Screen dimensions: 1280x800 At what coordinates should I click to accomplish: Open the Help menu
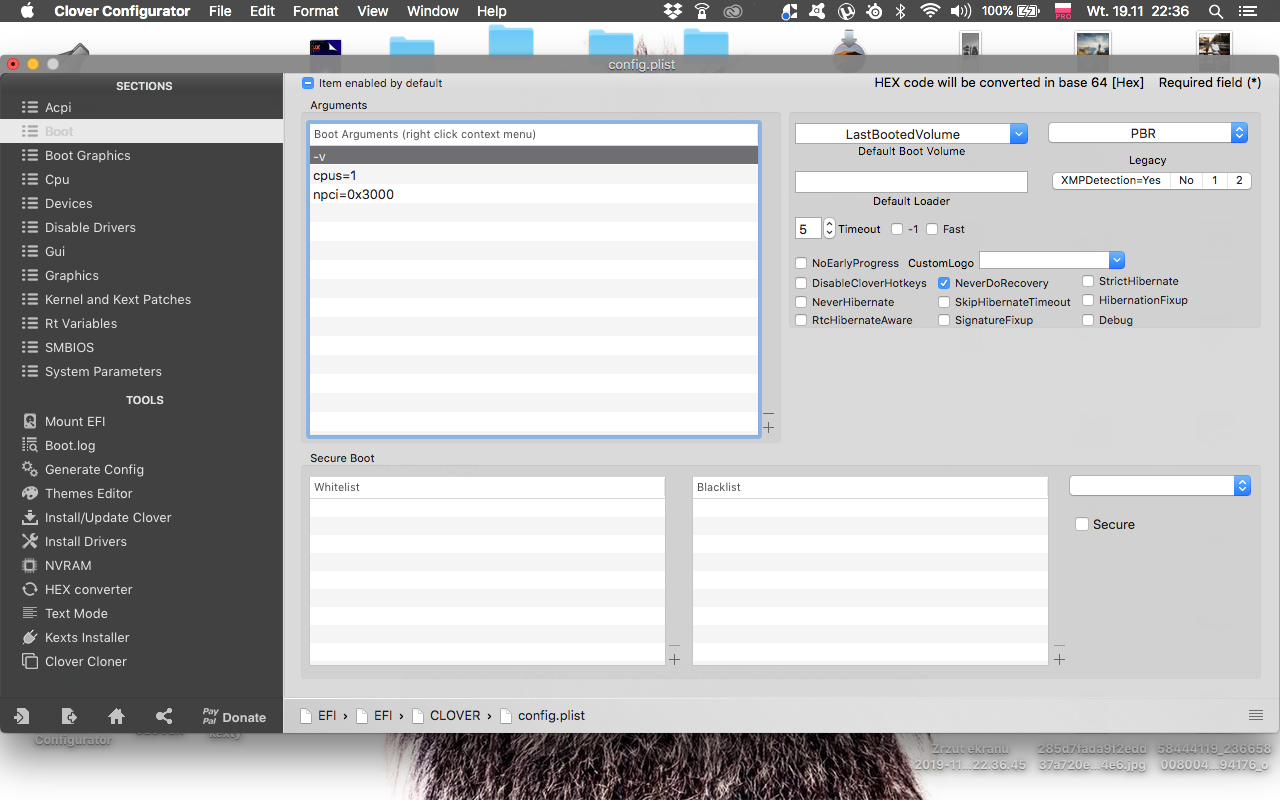point(491,11)
